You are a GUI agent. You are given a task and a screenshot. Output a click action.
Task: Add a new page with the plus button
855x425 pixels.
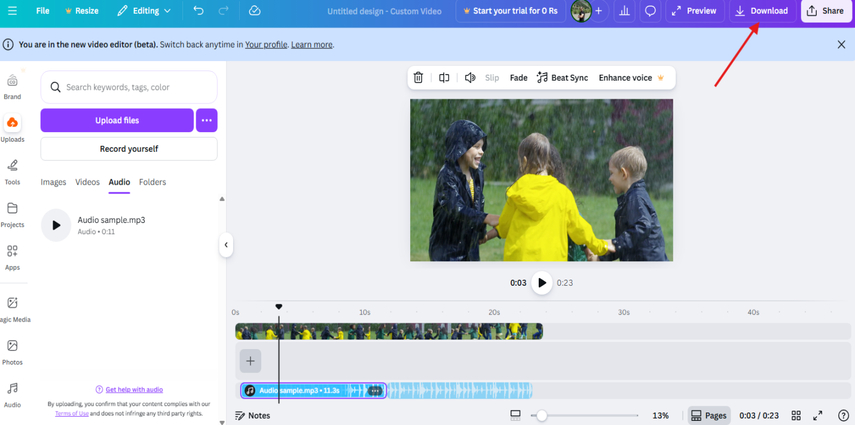pyautogui.click(x=250, y=361)
